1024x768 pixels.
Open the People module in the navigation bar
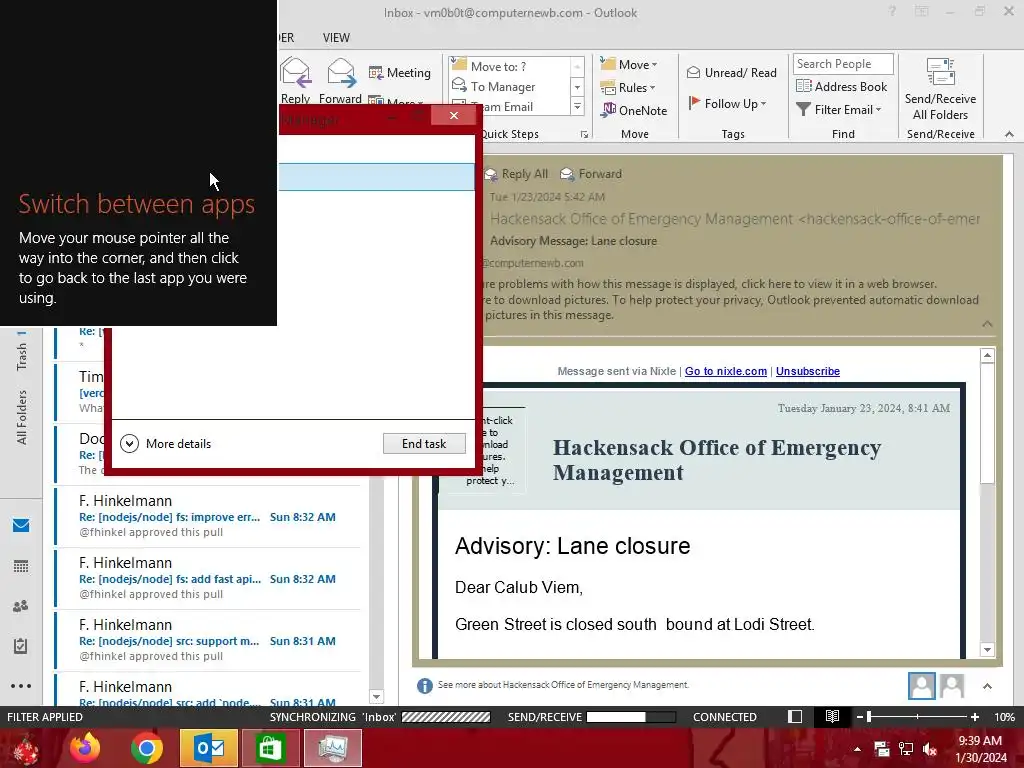tap(21, 606)
